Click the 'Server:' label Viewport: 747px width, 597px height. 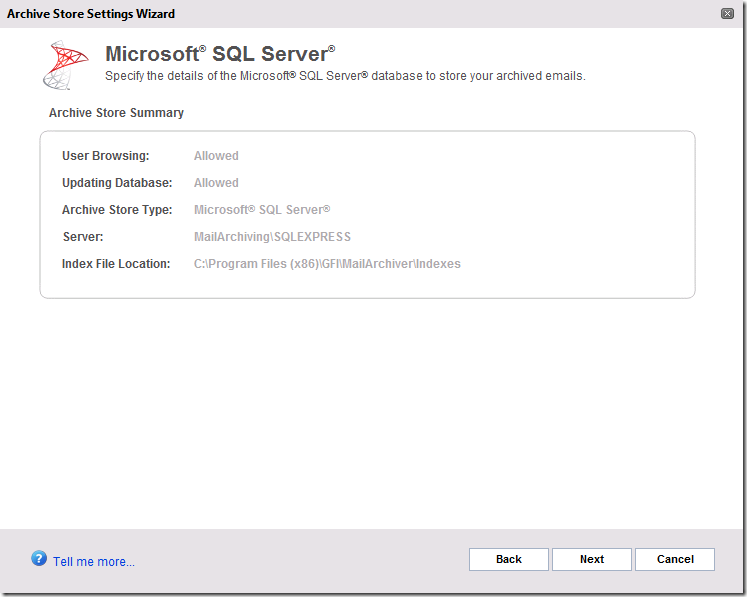pyautogui.click(x=83, y=237)
